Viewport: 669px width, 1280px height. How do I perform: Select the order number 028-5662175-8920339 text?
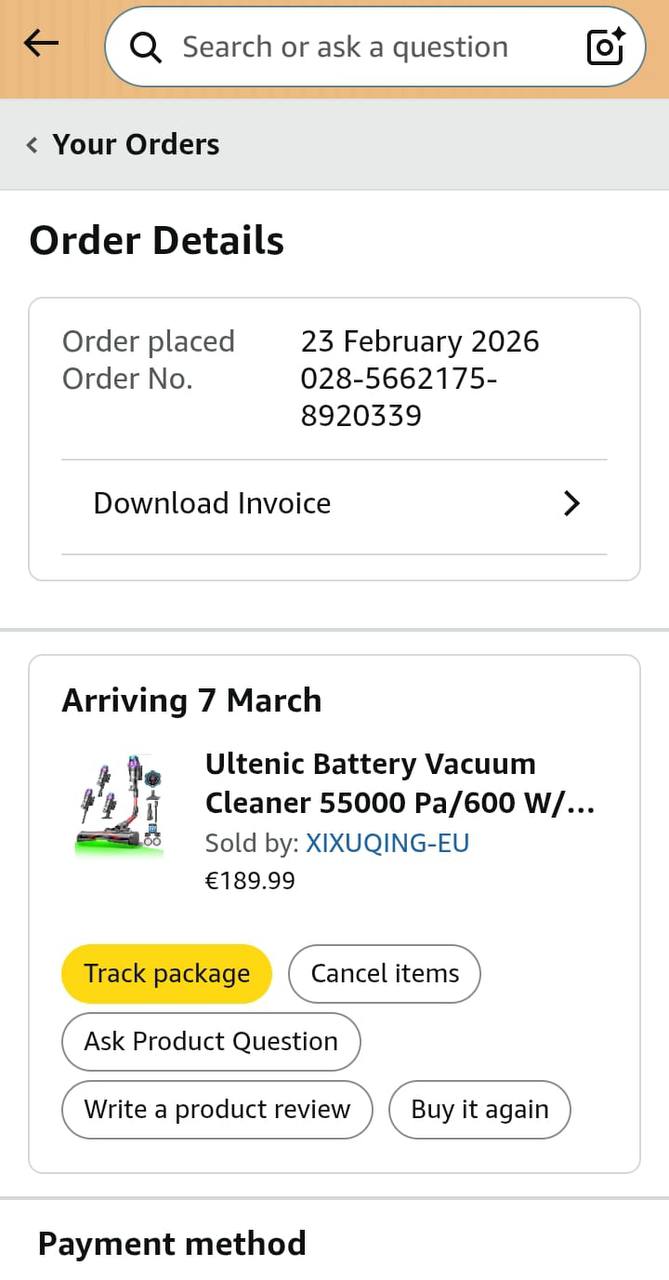[398, 397]
